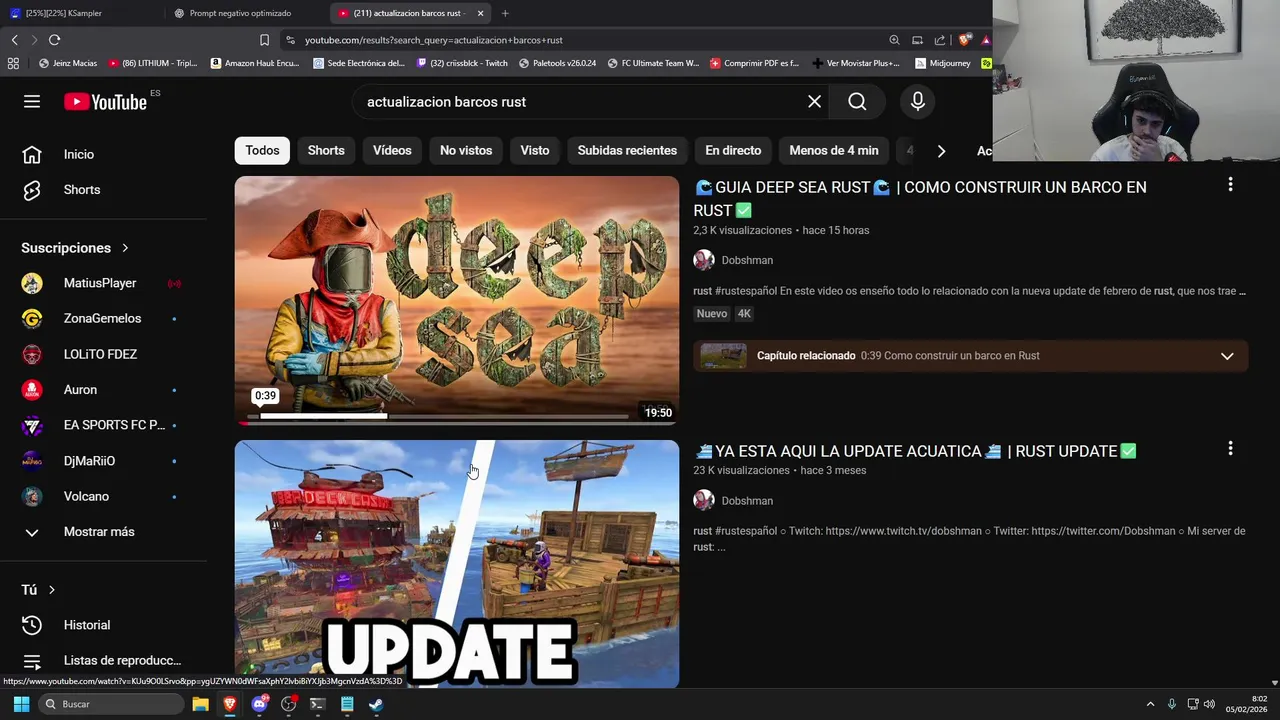The image size is (1280, 720).
Task: Seek along the deep sea preview progress bar
Action: point(438,416)
